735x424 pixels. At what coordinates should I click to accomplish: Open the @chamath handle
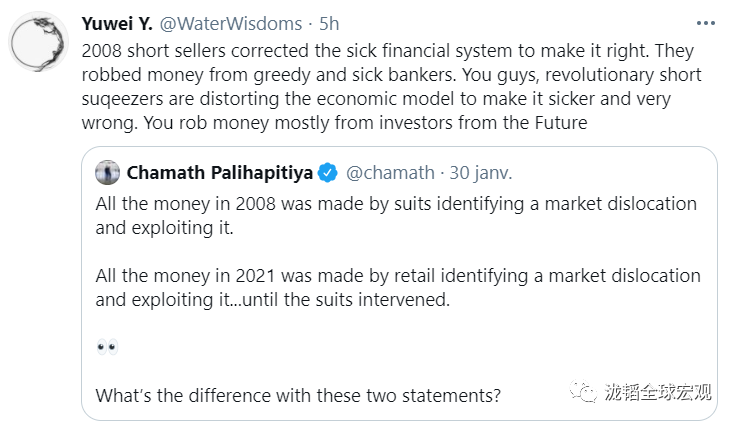pos(390,173)
